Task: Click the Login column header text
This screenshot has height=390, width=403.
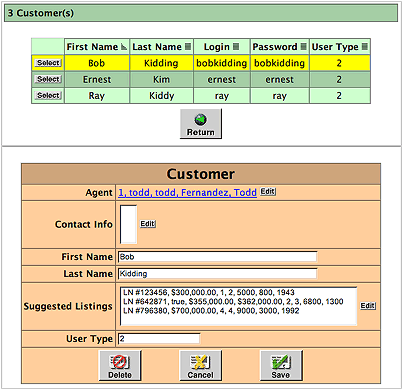Action: 217,47
